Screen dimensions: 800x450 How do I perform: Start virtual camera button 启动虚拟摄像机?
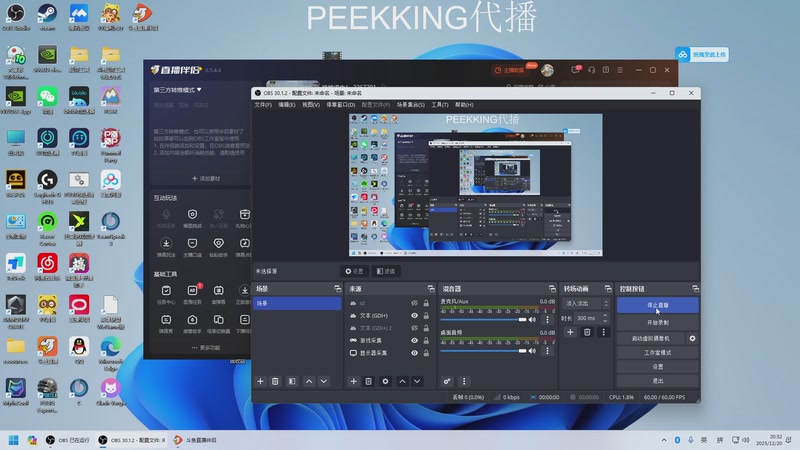click(x=651, y=338)
